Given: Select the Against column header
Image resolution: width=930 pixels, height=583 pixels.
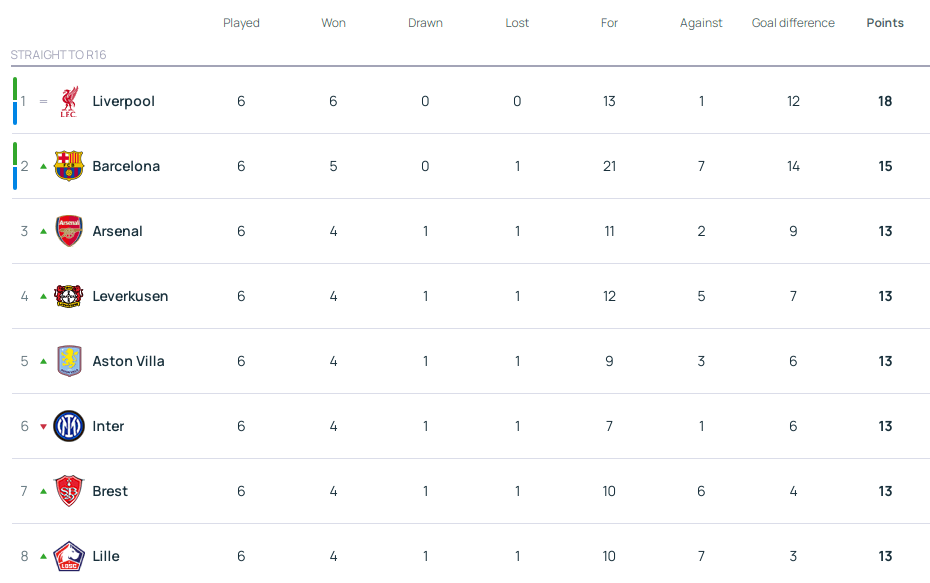Looking at the screenshot, I should click(701, 23).
